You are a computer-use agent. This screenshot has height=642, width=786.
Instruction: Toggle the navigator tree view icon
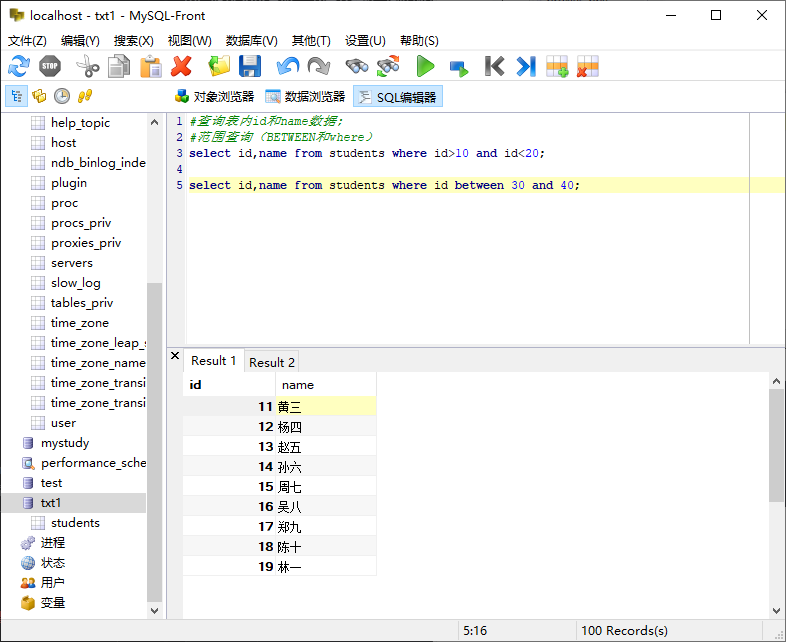(17, 96)
